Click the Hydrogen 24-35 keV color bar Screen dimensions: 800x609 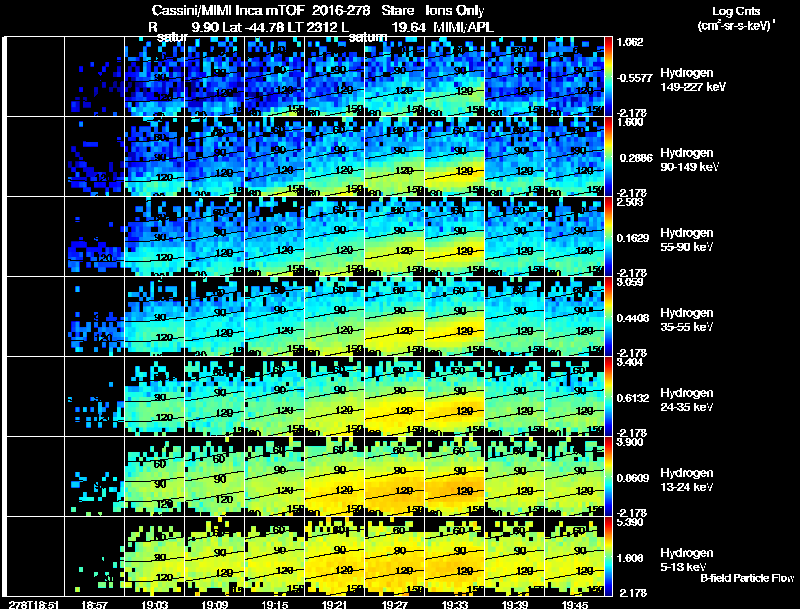click(608, 397)
